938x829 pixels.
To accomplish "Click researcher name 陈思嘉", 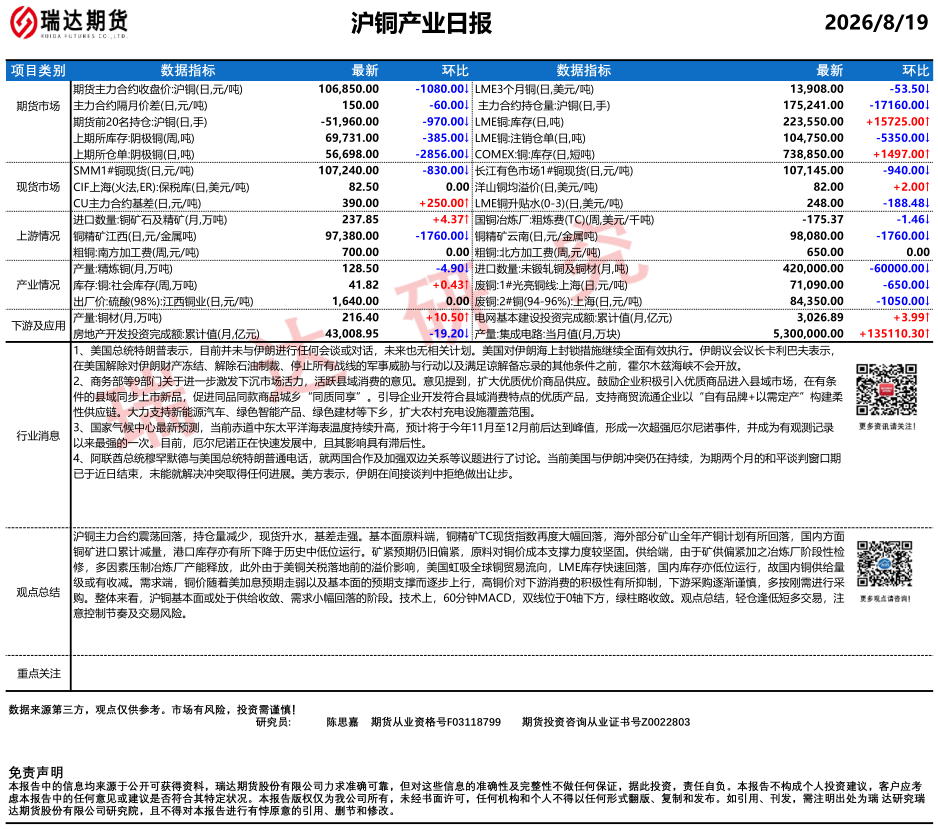I will (342, 723).
